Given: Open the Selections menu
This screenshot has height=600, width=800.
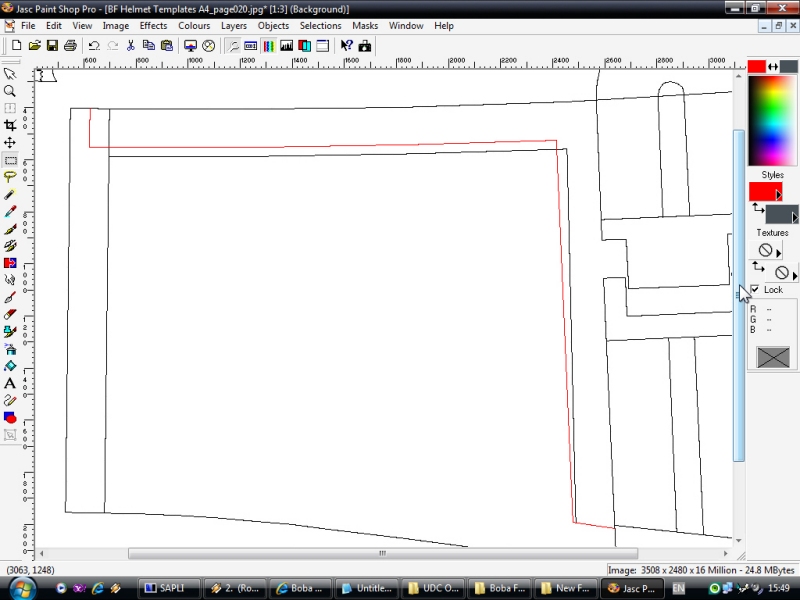Looking at the screenshot, I should coord(320,26).
